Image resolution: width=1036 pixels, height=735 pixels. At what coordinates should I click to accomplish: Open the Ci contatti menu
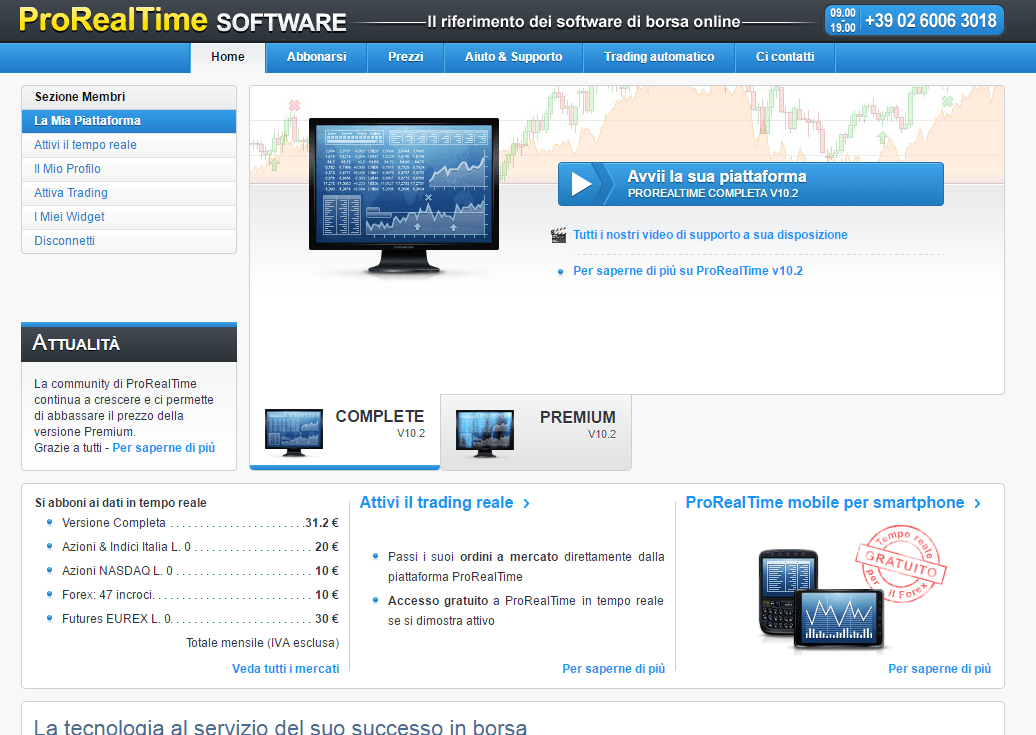pos(785,58)
